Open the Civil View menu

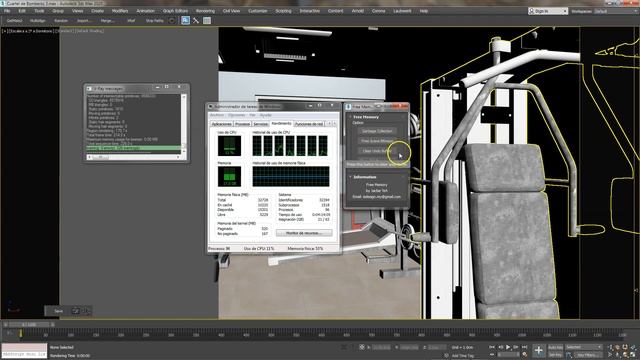coord(231,11)
